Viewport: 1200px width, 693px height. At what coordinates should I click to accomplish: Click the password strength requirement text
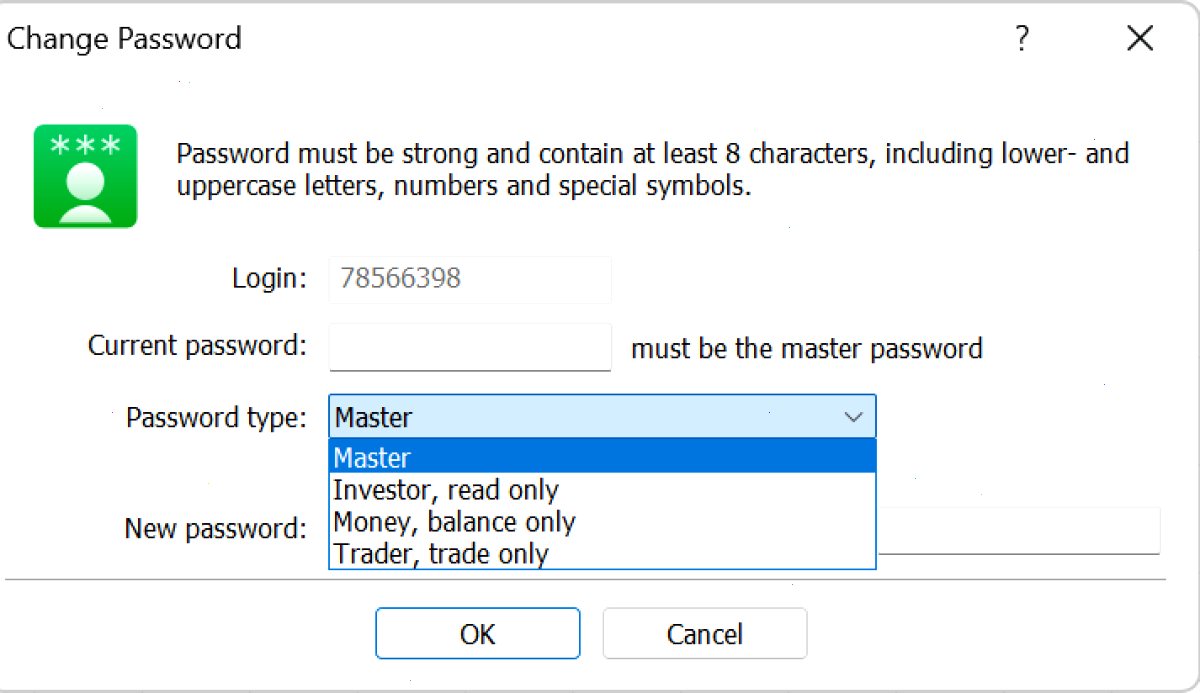pos(653,170)
